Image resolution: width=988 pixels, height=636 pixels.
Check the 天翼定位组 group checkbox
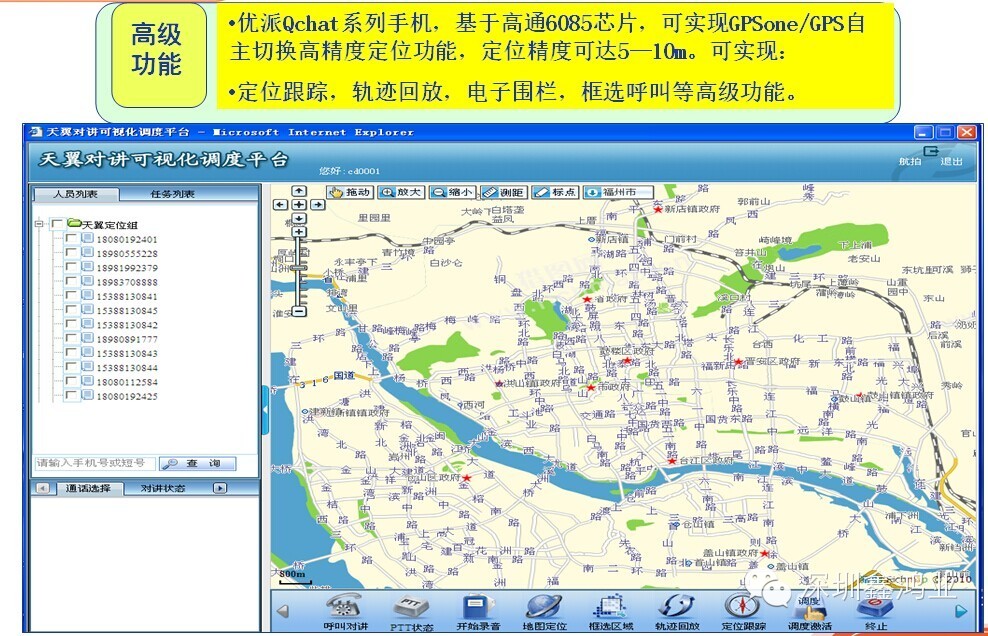click(x=57, y=224)
